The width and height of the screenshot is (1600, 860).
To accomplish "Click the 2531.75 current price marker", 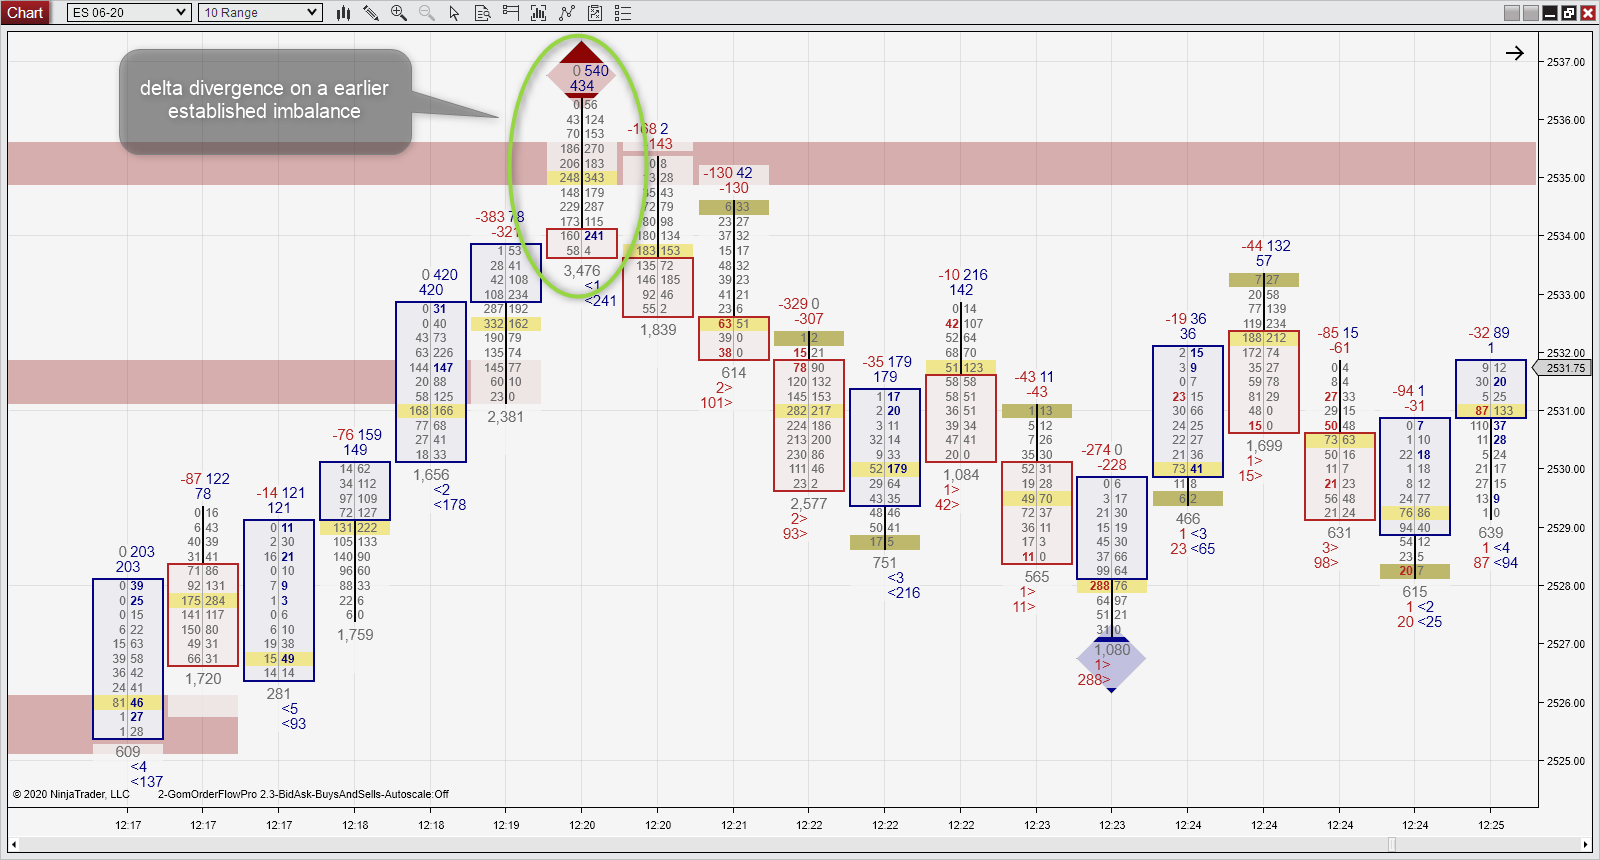I will (x=1567, y=368).
